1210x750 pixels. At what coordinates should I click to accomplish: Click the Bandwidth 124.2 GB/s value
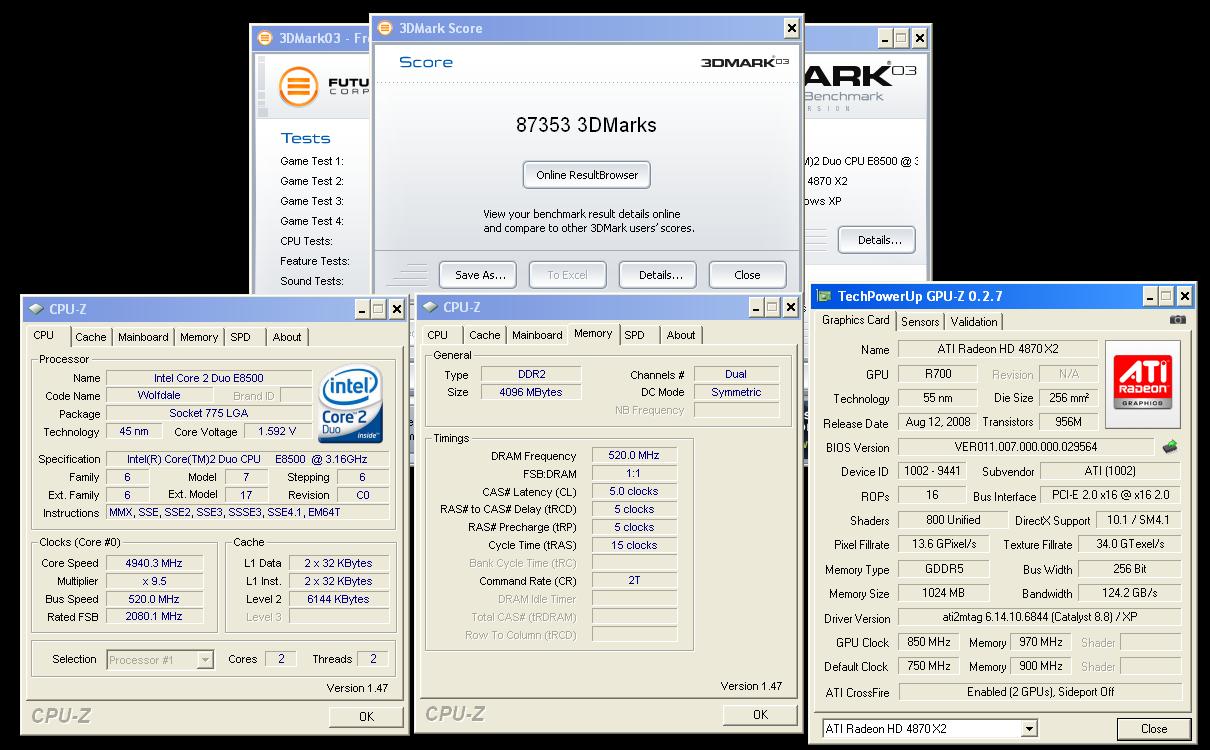1130,593
